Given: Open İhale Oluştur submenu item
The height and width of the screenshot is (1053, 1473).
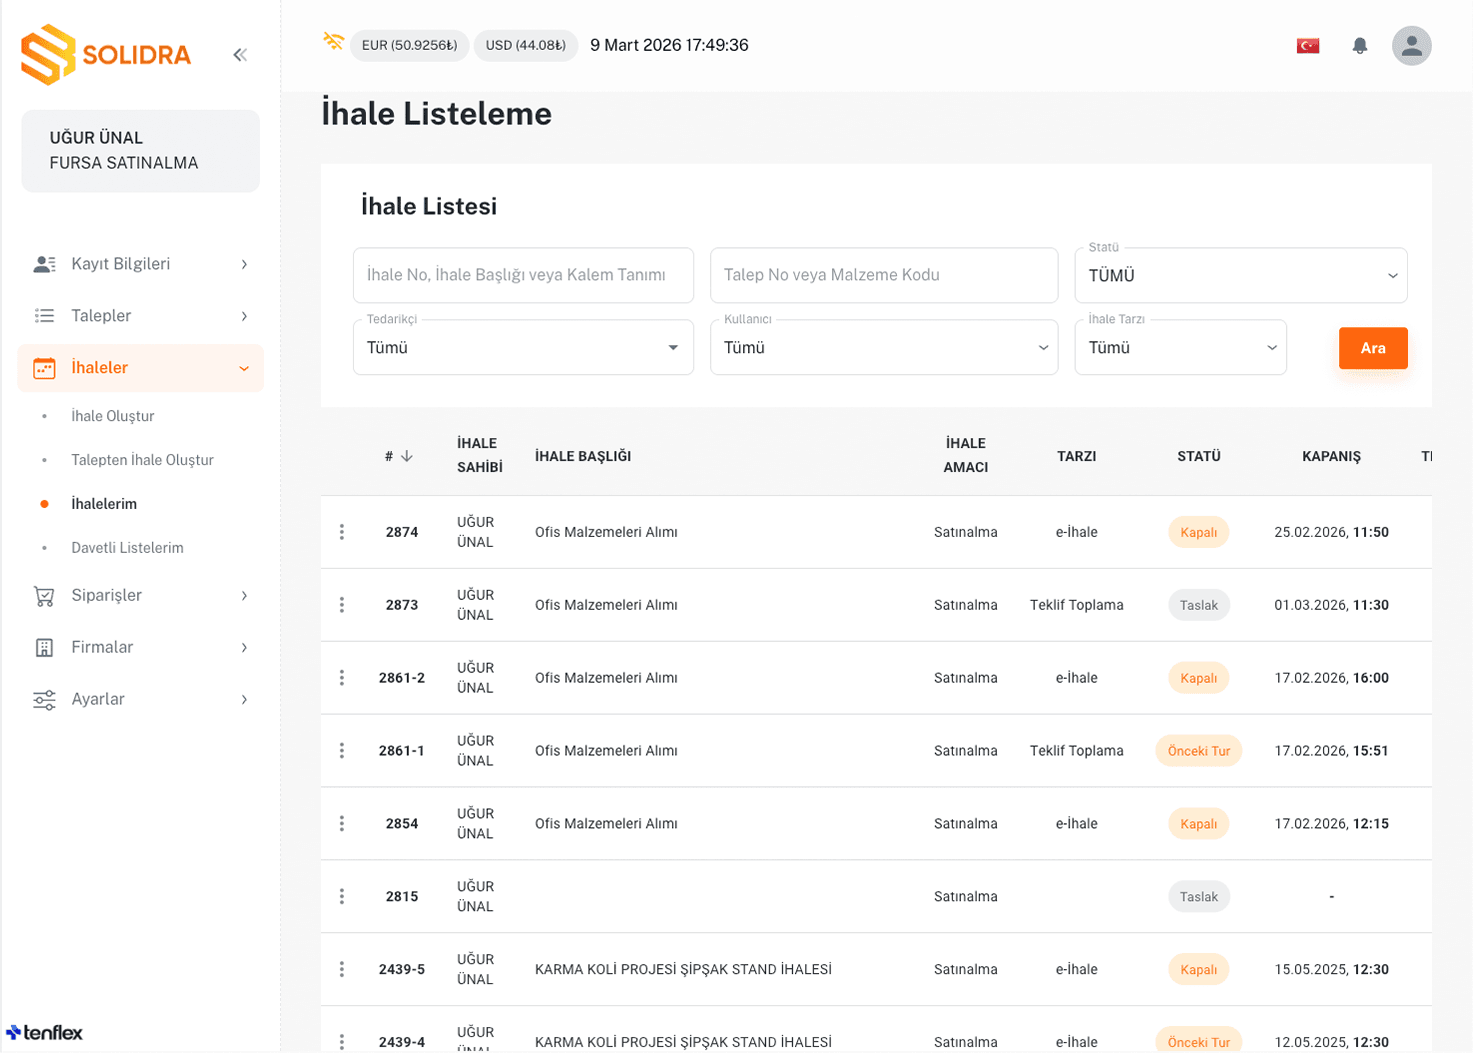Looking at the screenshot, I should pyautogui.click(x=113, y=416).
